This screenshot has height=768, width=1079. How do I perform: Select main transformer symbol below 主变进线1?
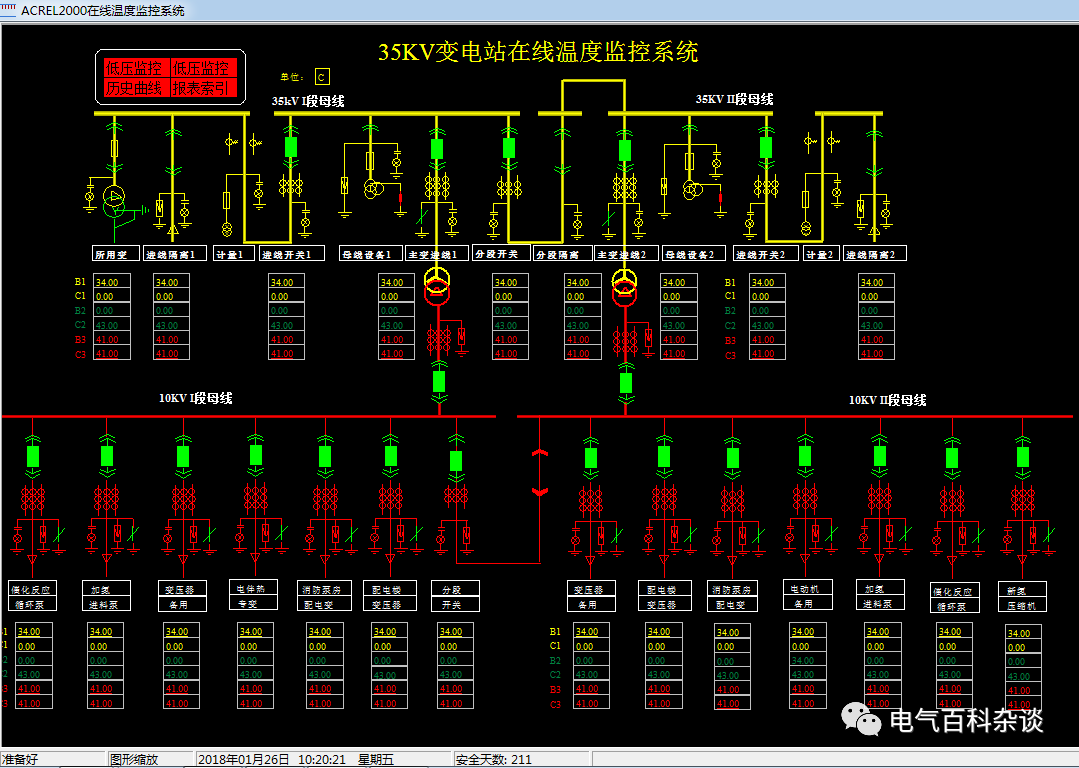pos(436,286)
